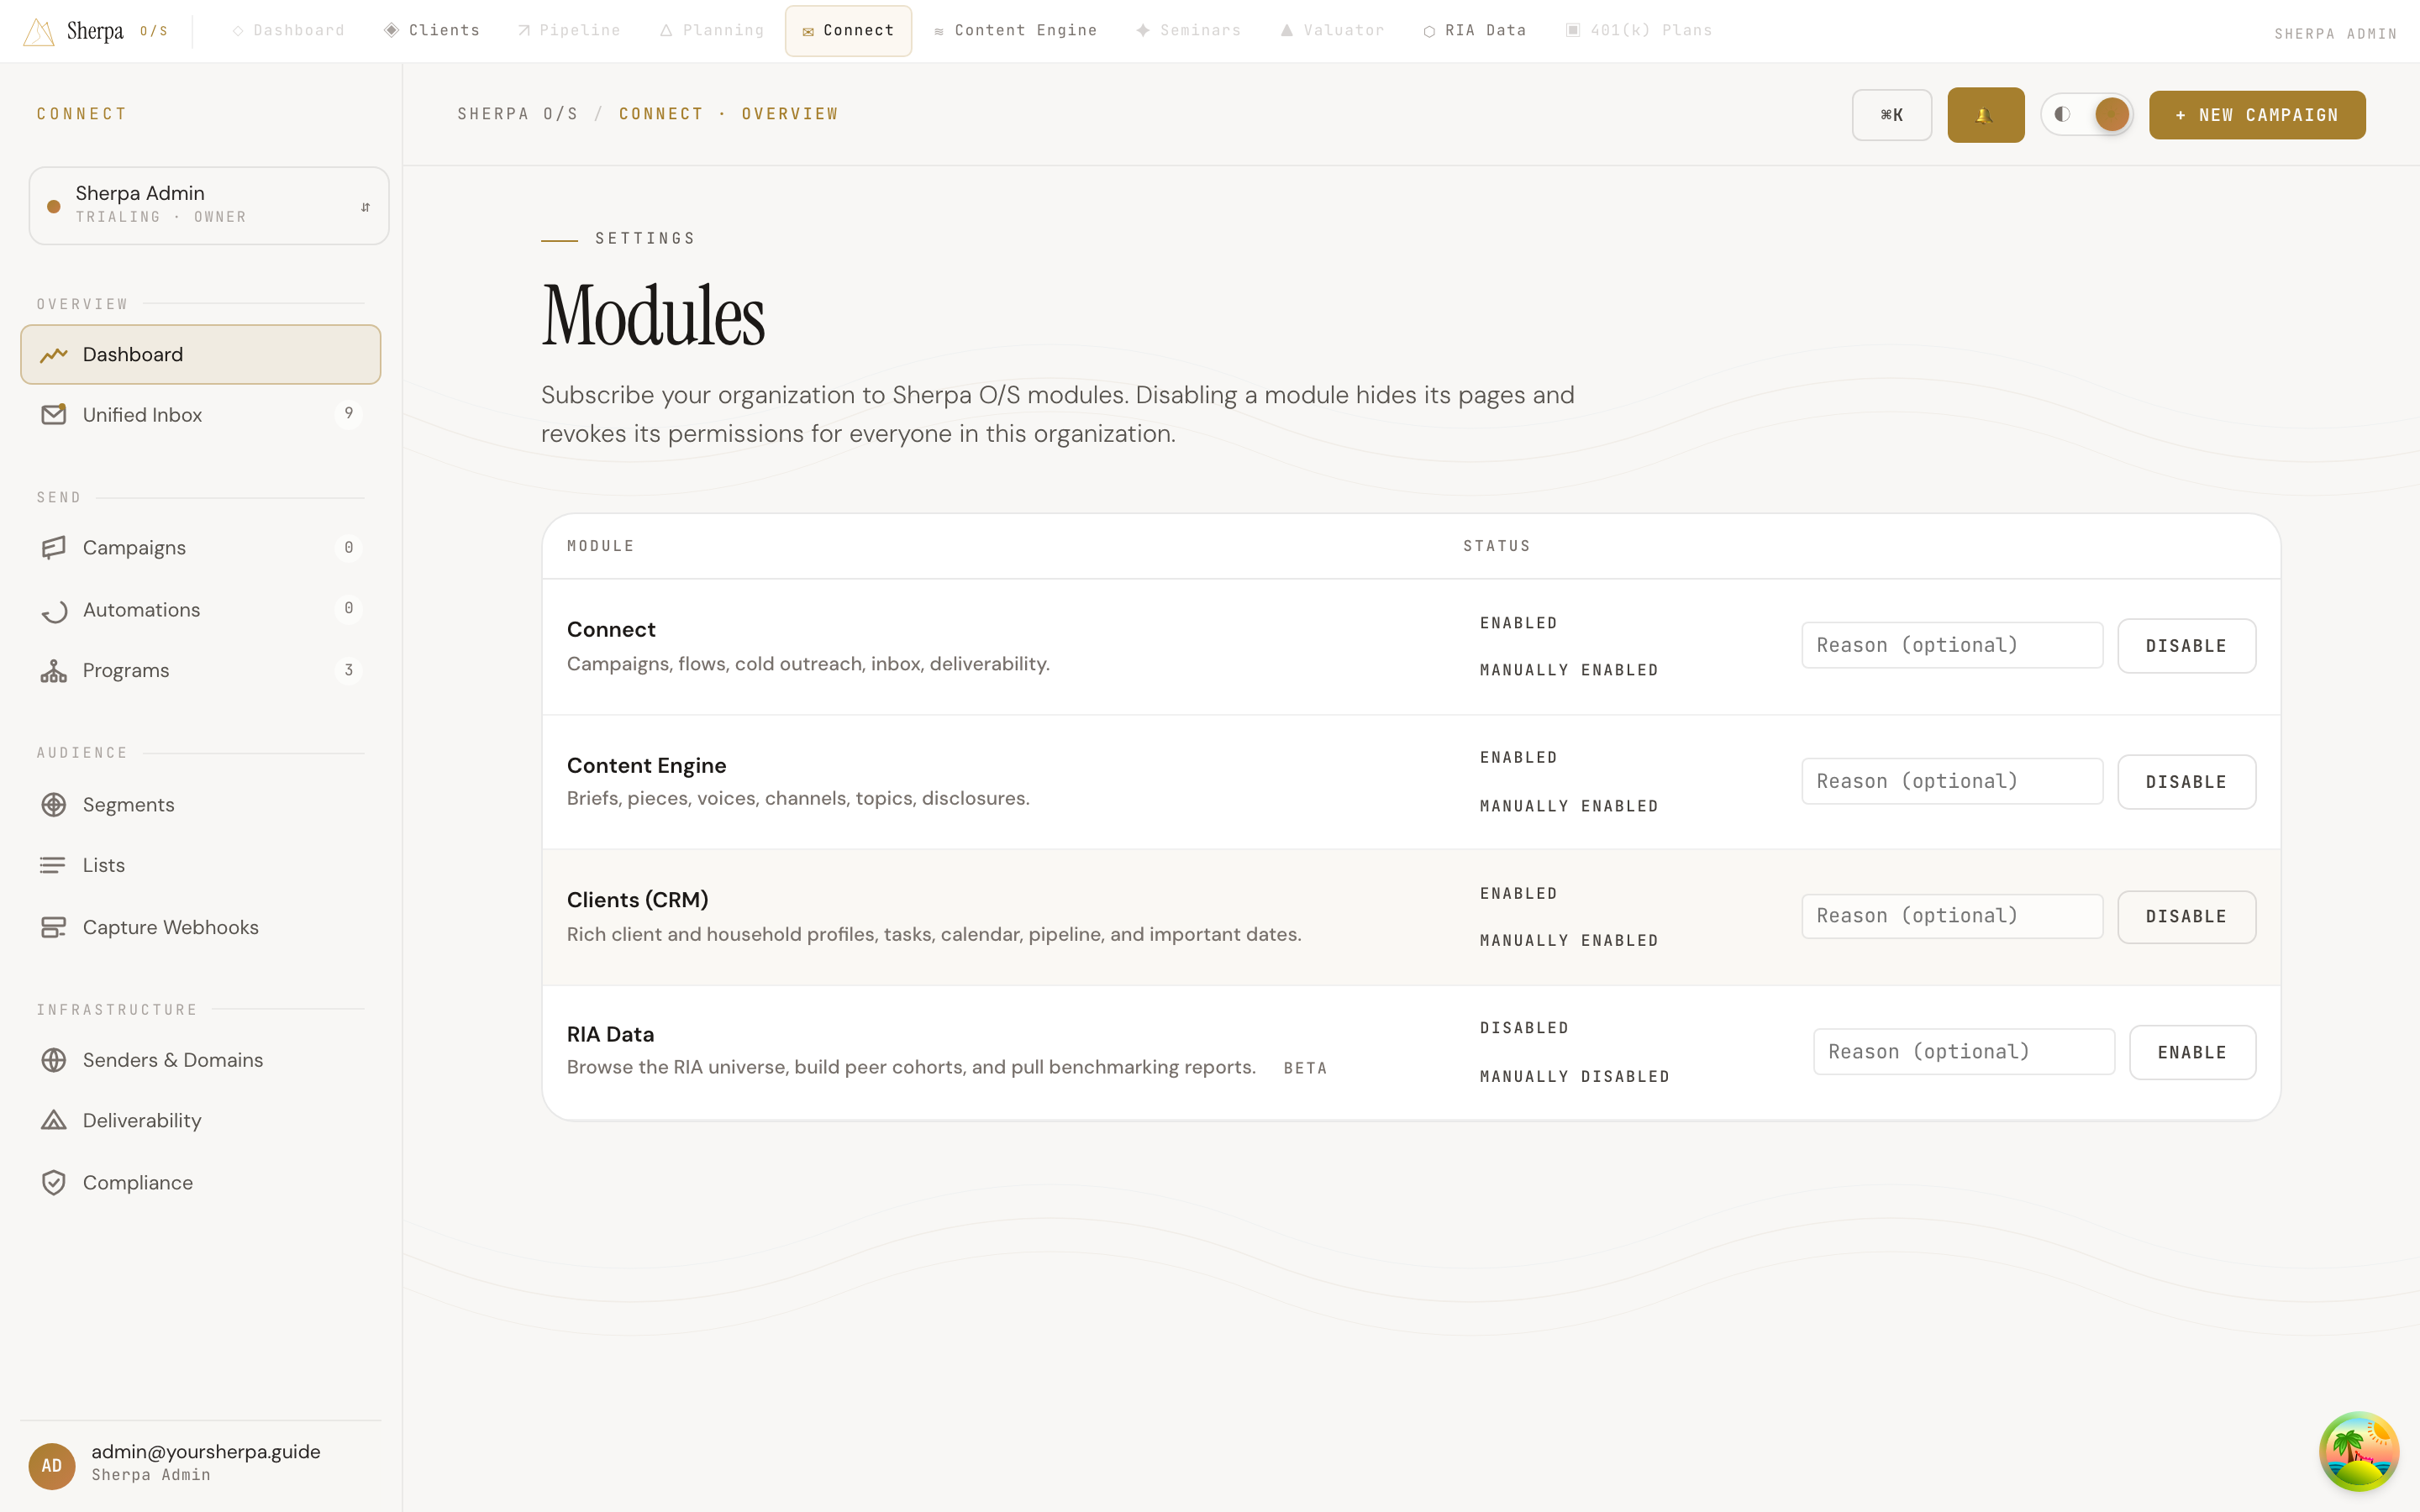The image size is (2420, 1512).
Task: Open Campaigns in the sidebar
Action: click(x=200, y=547)
